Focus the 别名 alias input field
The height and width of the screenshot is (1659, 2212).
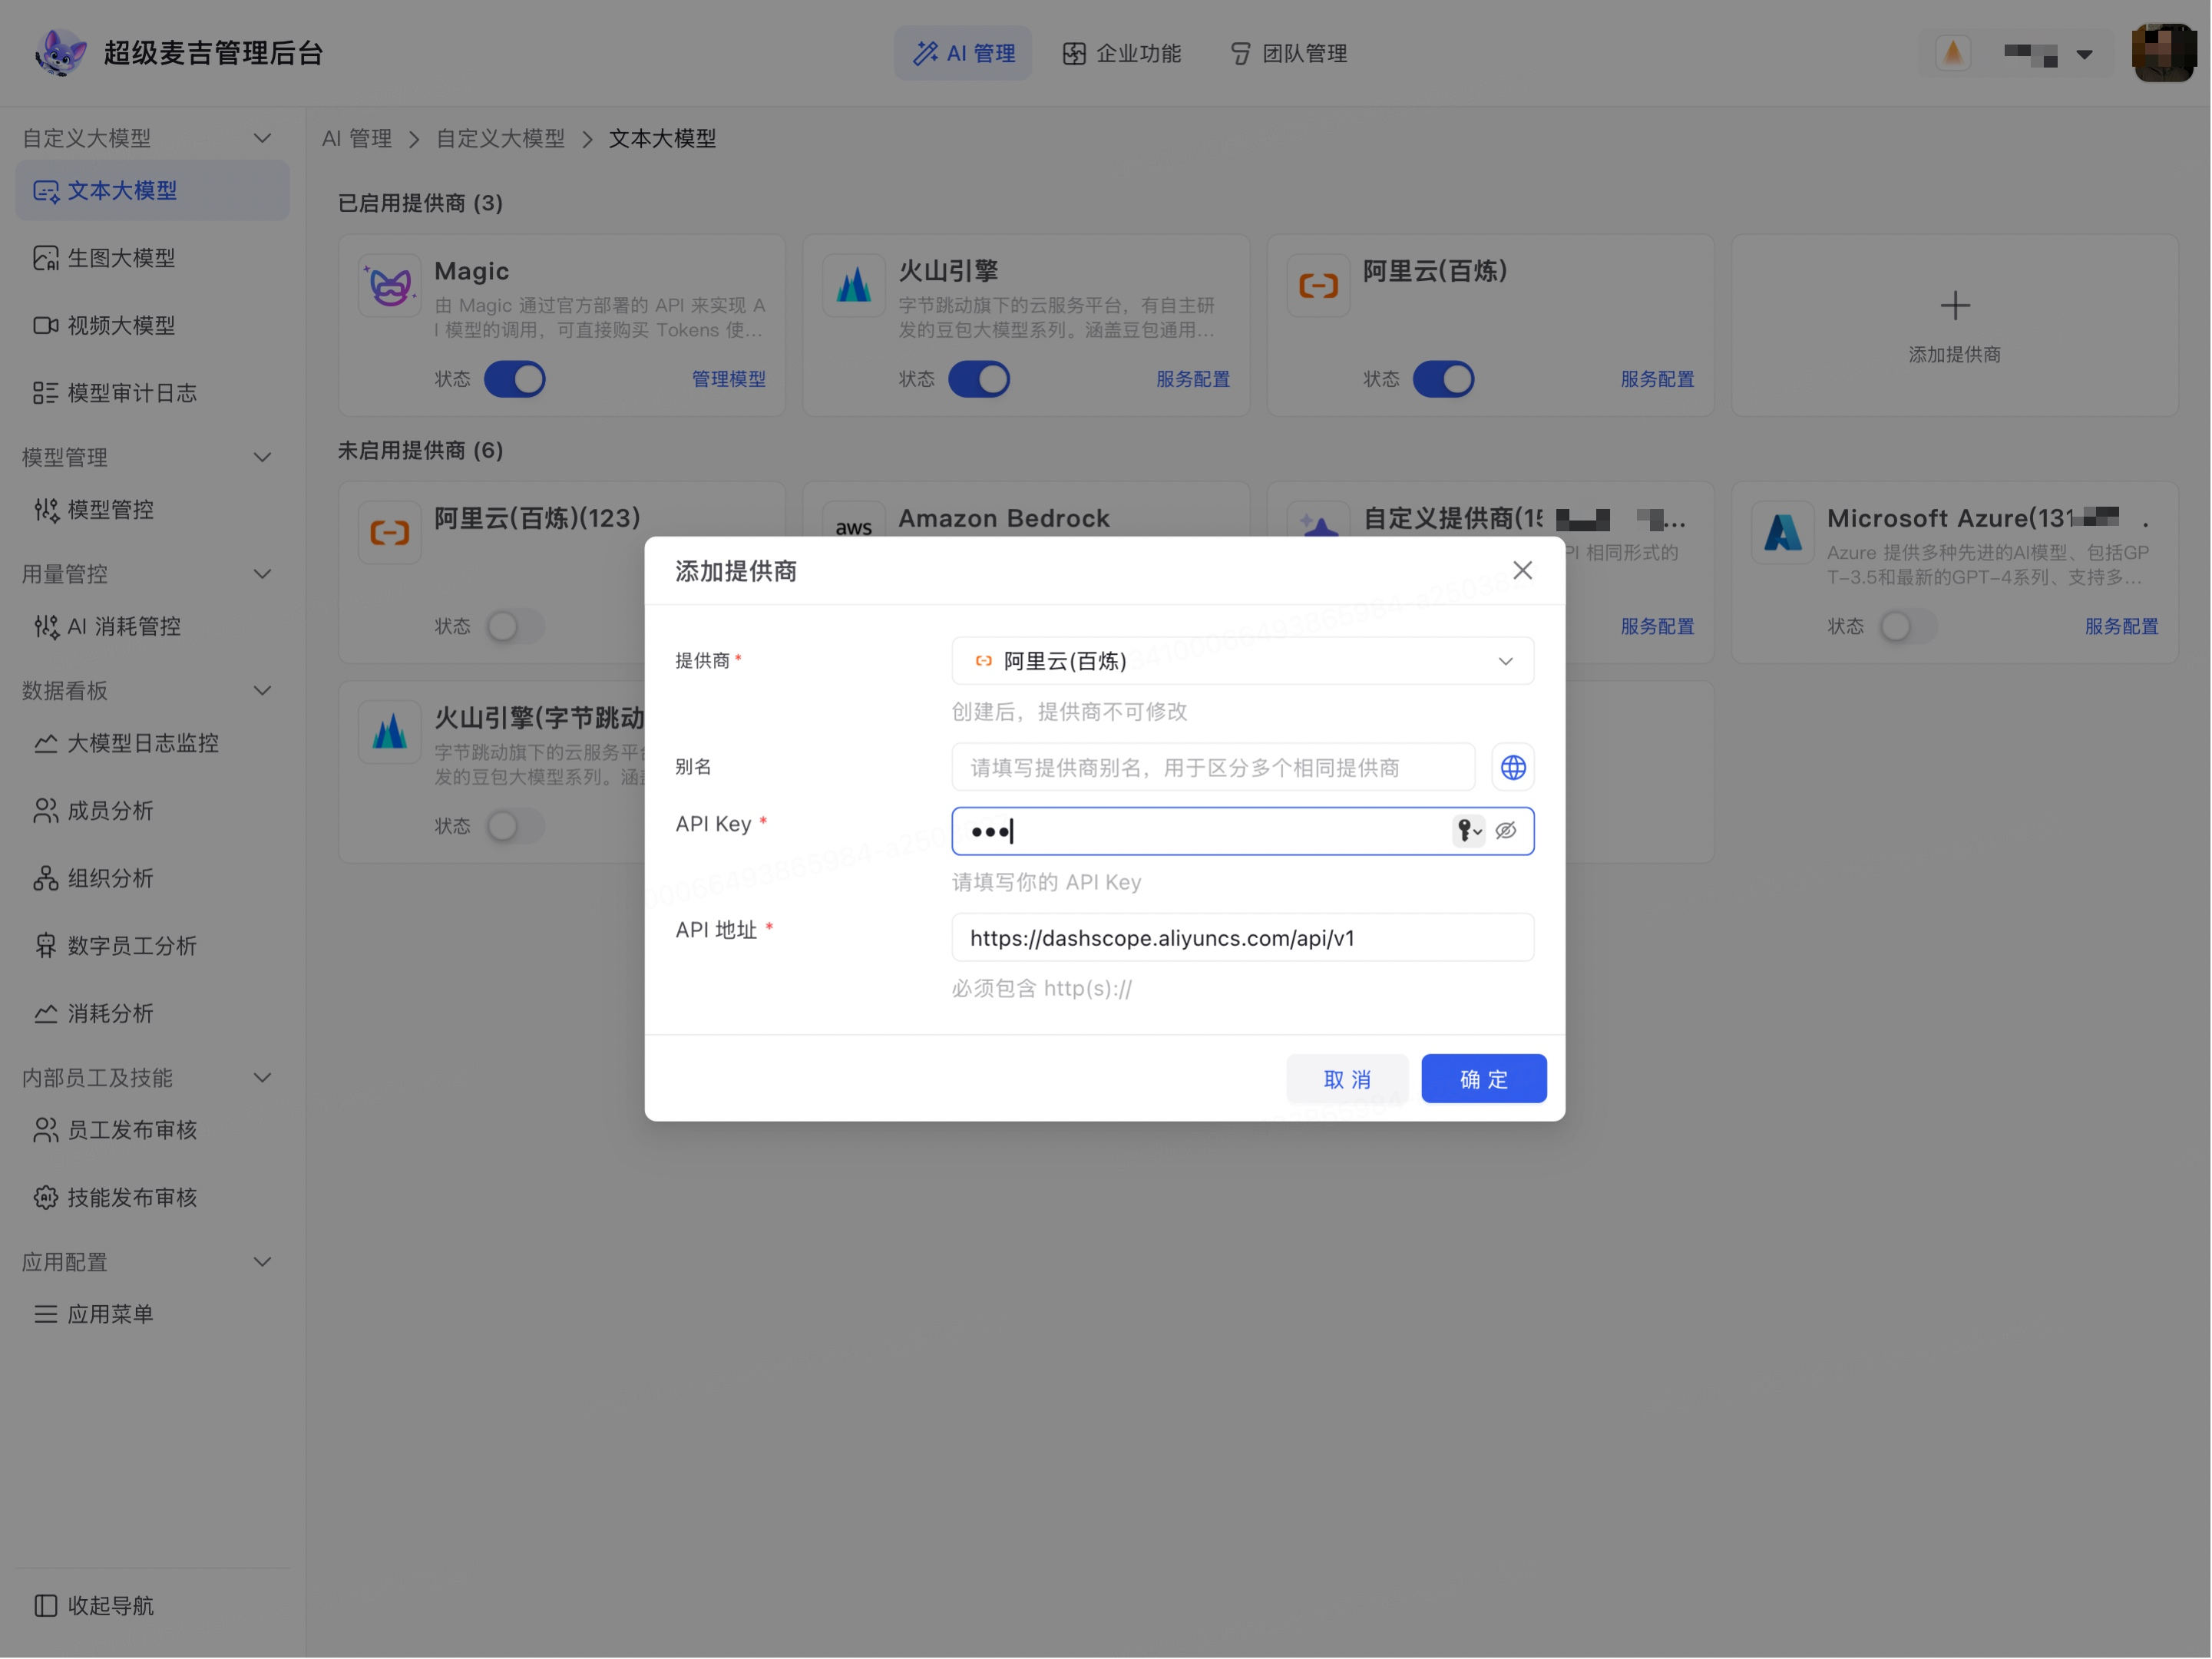(1213, 767)
